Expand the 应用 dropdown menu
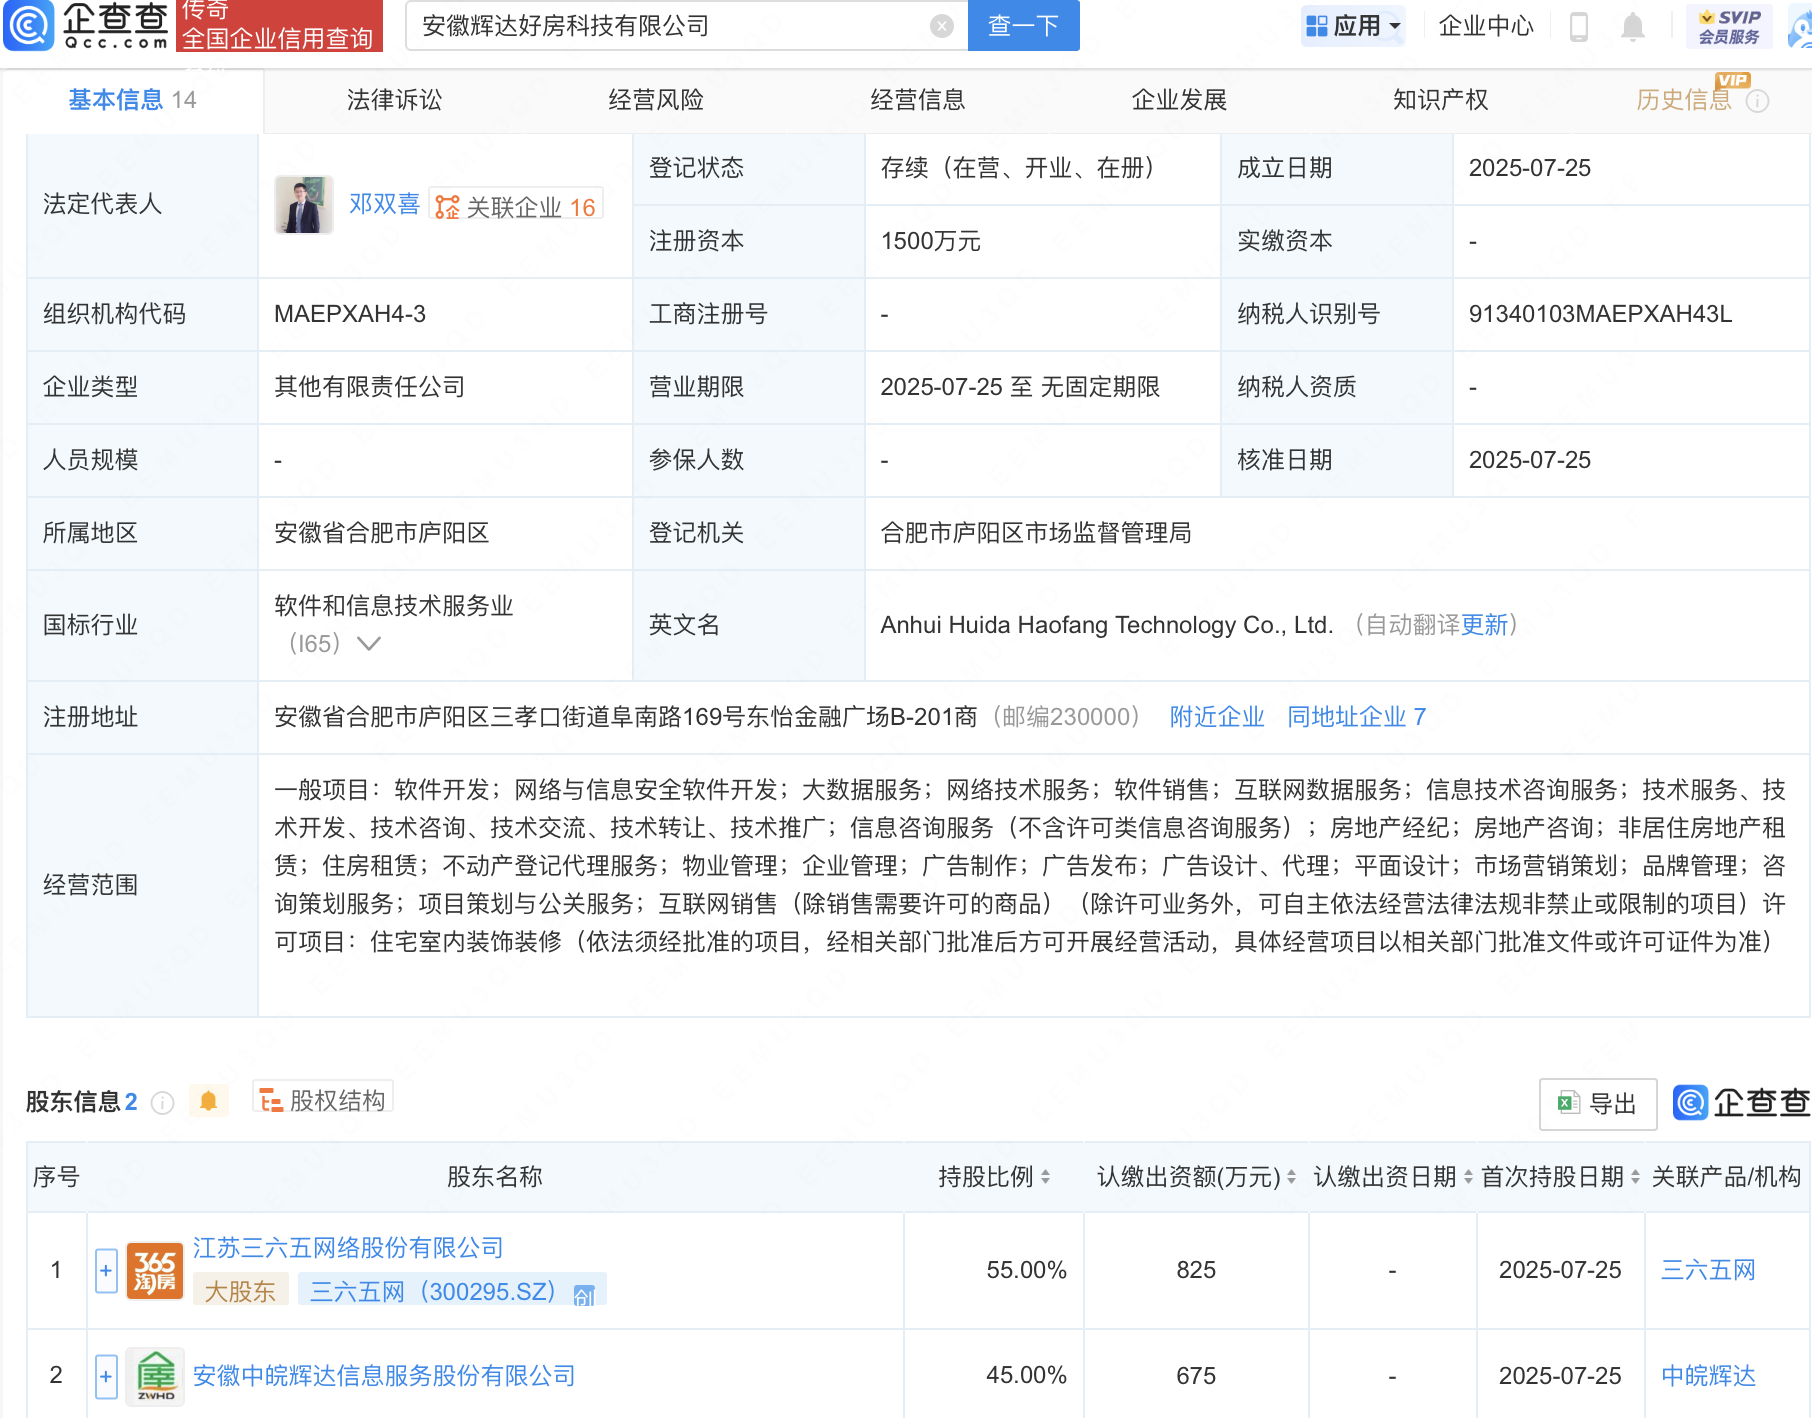The image size is (1812, 1418). [1355, 26]
